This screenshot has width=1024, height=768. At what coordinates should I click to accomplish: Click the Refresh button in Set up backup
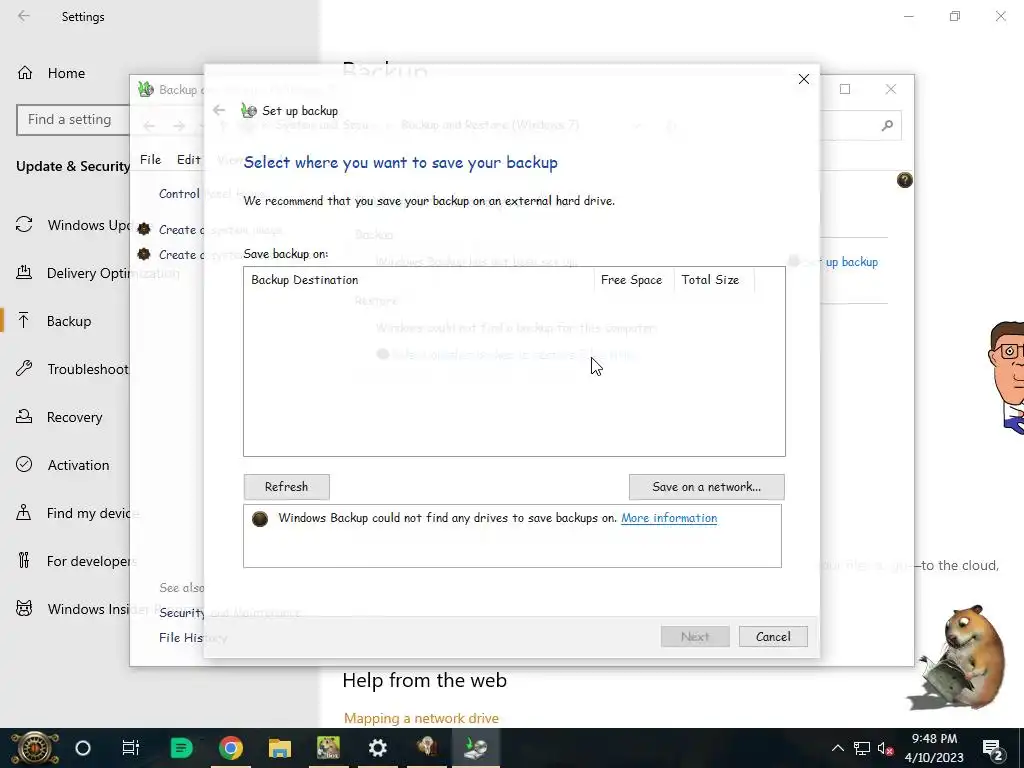(286, 487)
